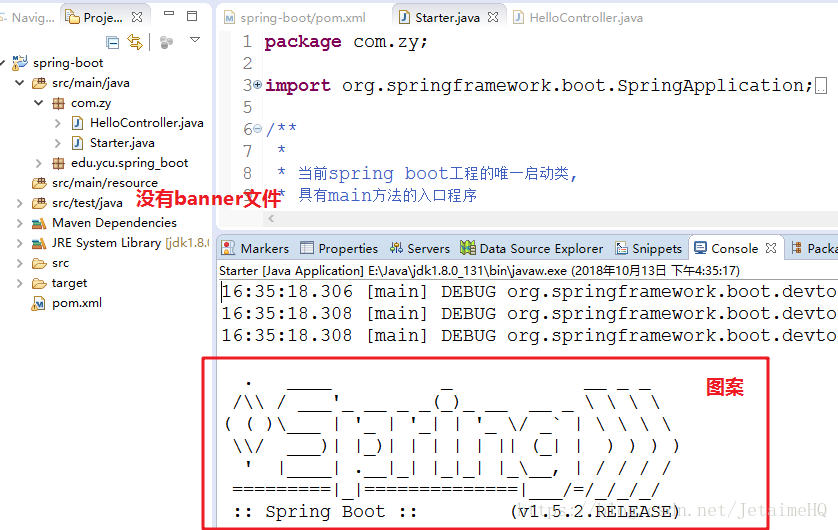This screenshot has width=838, height=530.
Task: Click the filter icon in Project Explorer toolbar
Action: point(167,42)
